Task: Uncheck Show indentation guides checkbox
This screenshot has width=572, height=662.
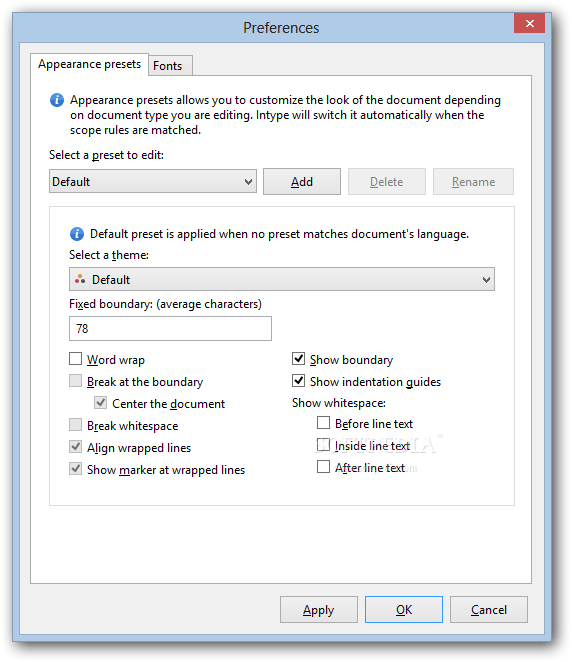Action: click(298, 381)
